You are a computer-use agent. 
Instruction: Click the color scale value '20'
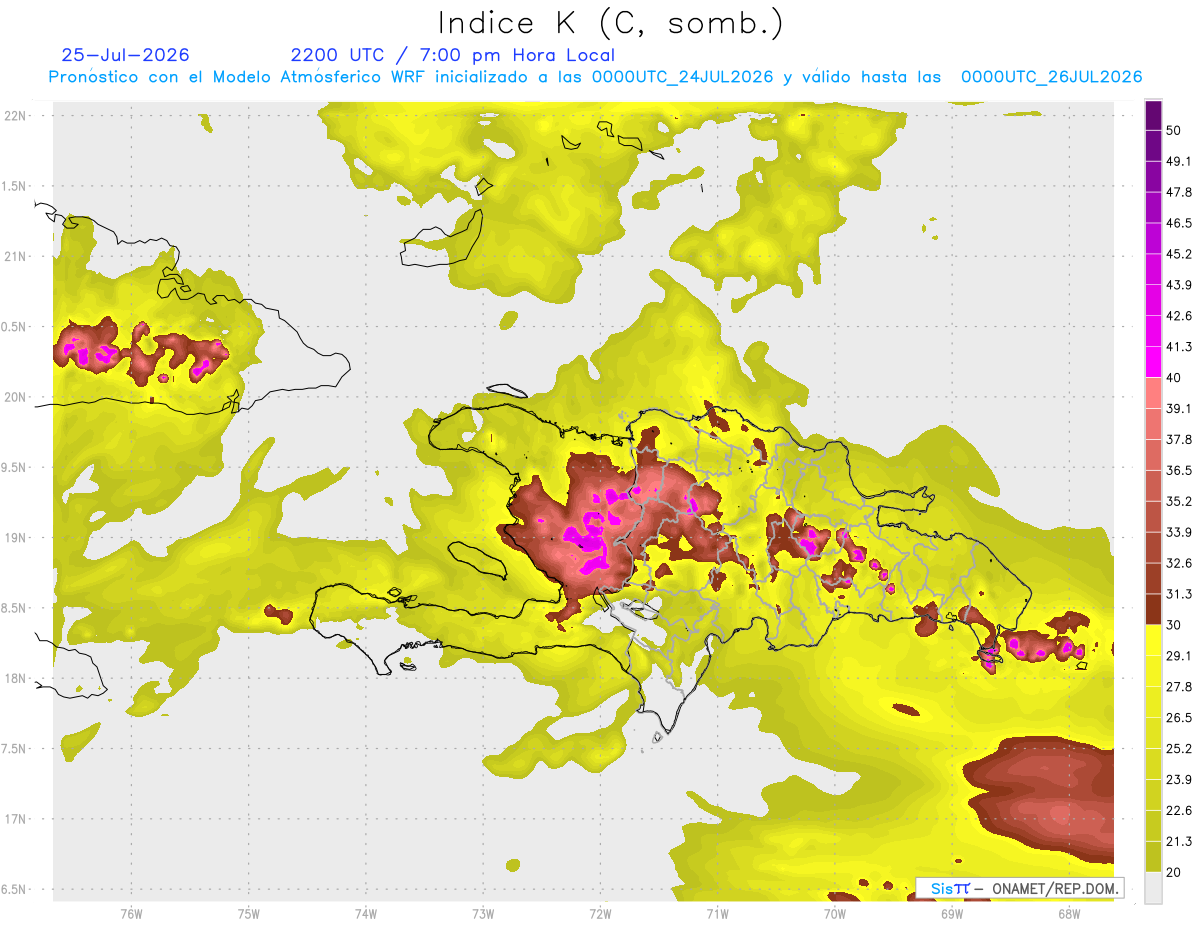click(1174, 872)
